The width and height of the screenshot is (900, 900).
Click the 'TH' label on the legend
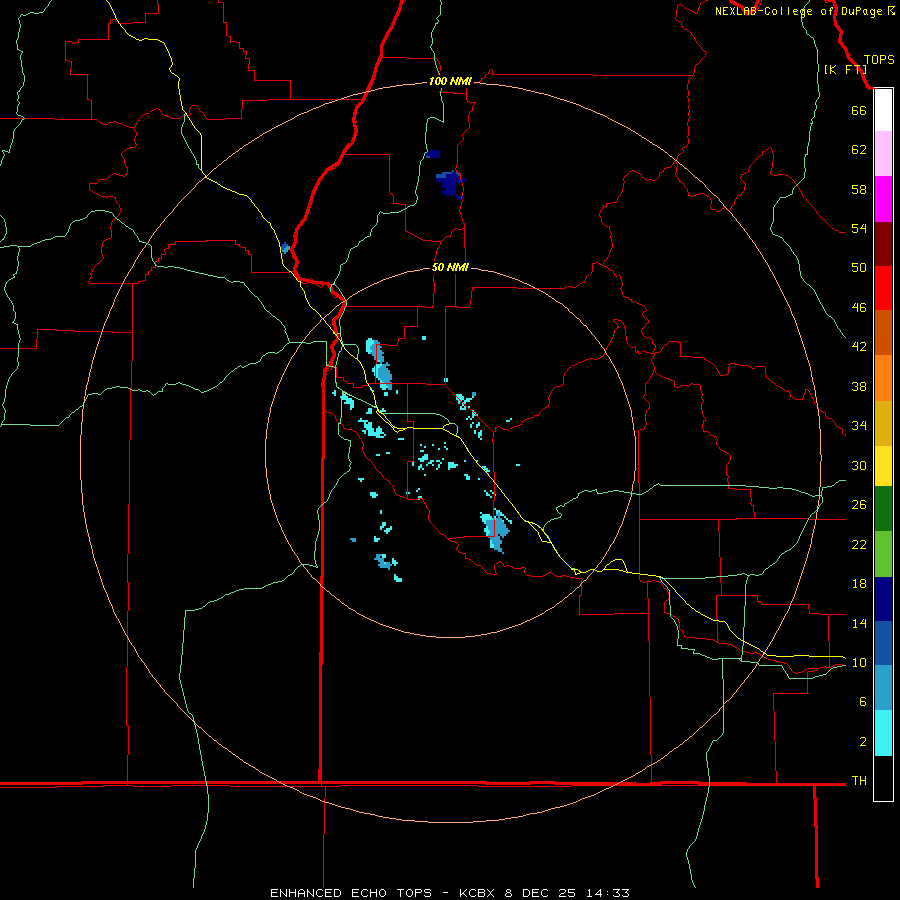859,780
